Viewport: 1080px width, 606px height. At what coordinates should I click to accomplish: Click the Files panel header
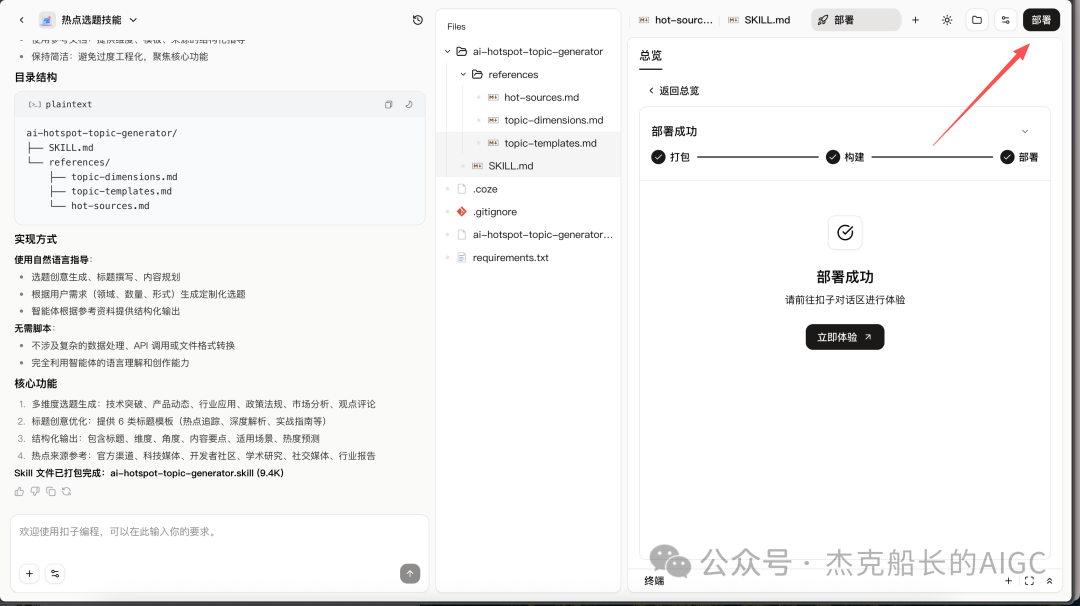[456, 27]
